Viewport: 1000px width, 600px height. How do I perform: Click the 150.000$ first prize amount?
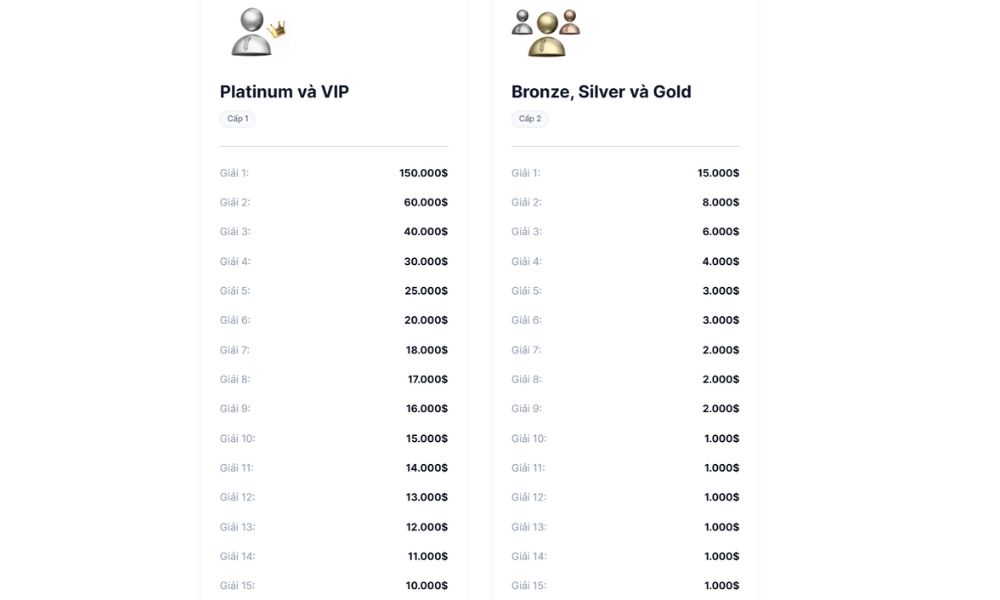[x=423, y=173]
